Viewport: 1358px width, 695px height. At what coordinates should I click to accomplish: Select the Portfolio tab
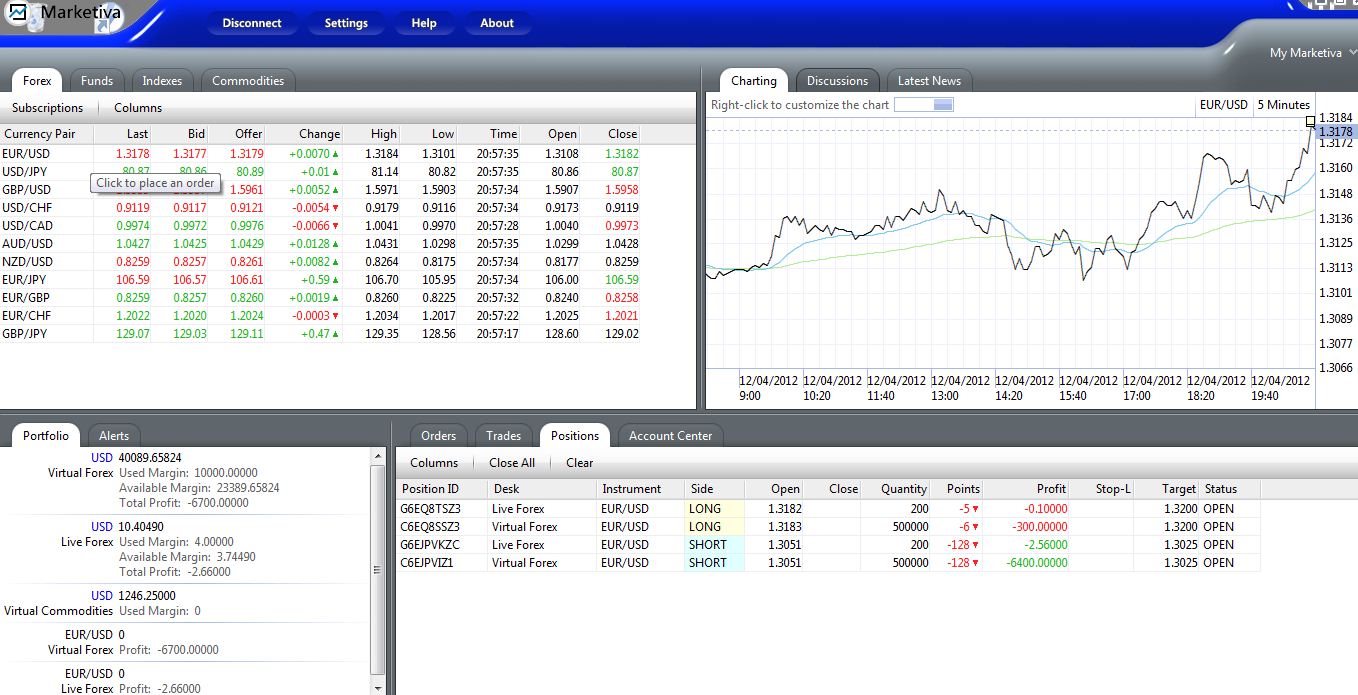(x=46, y=436)
